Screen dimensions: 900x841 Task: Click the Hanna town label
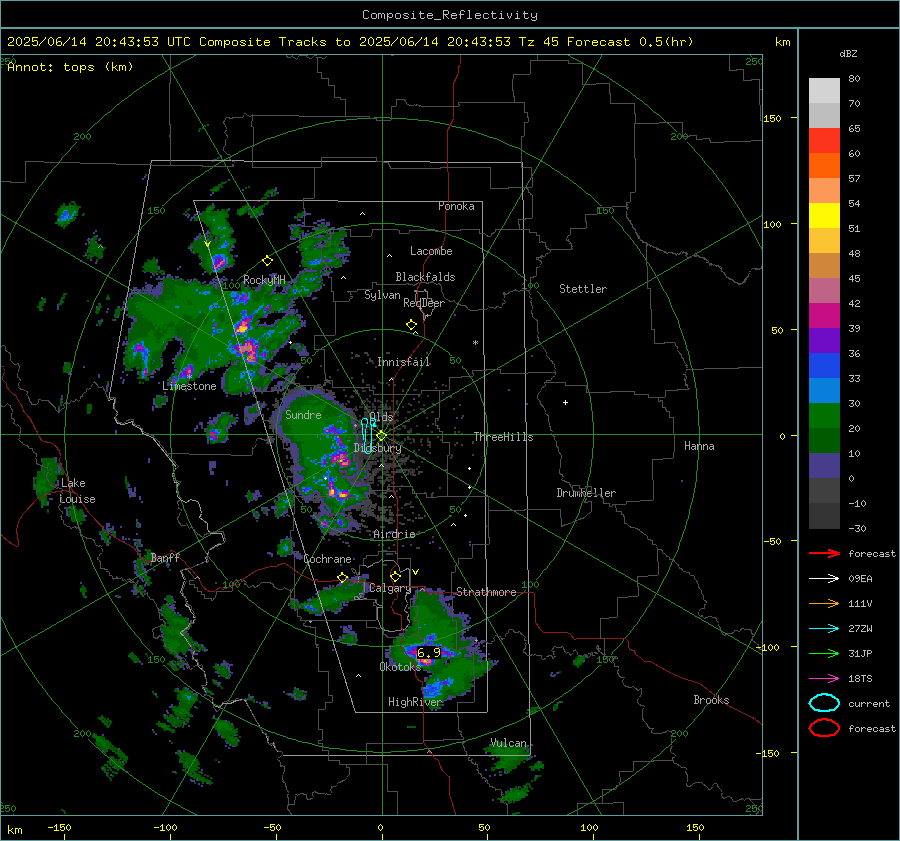click(x=699, y=446)
